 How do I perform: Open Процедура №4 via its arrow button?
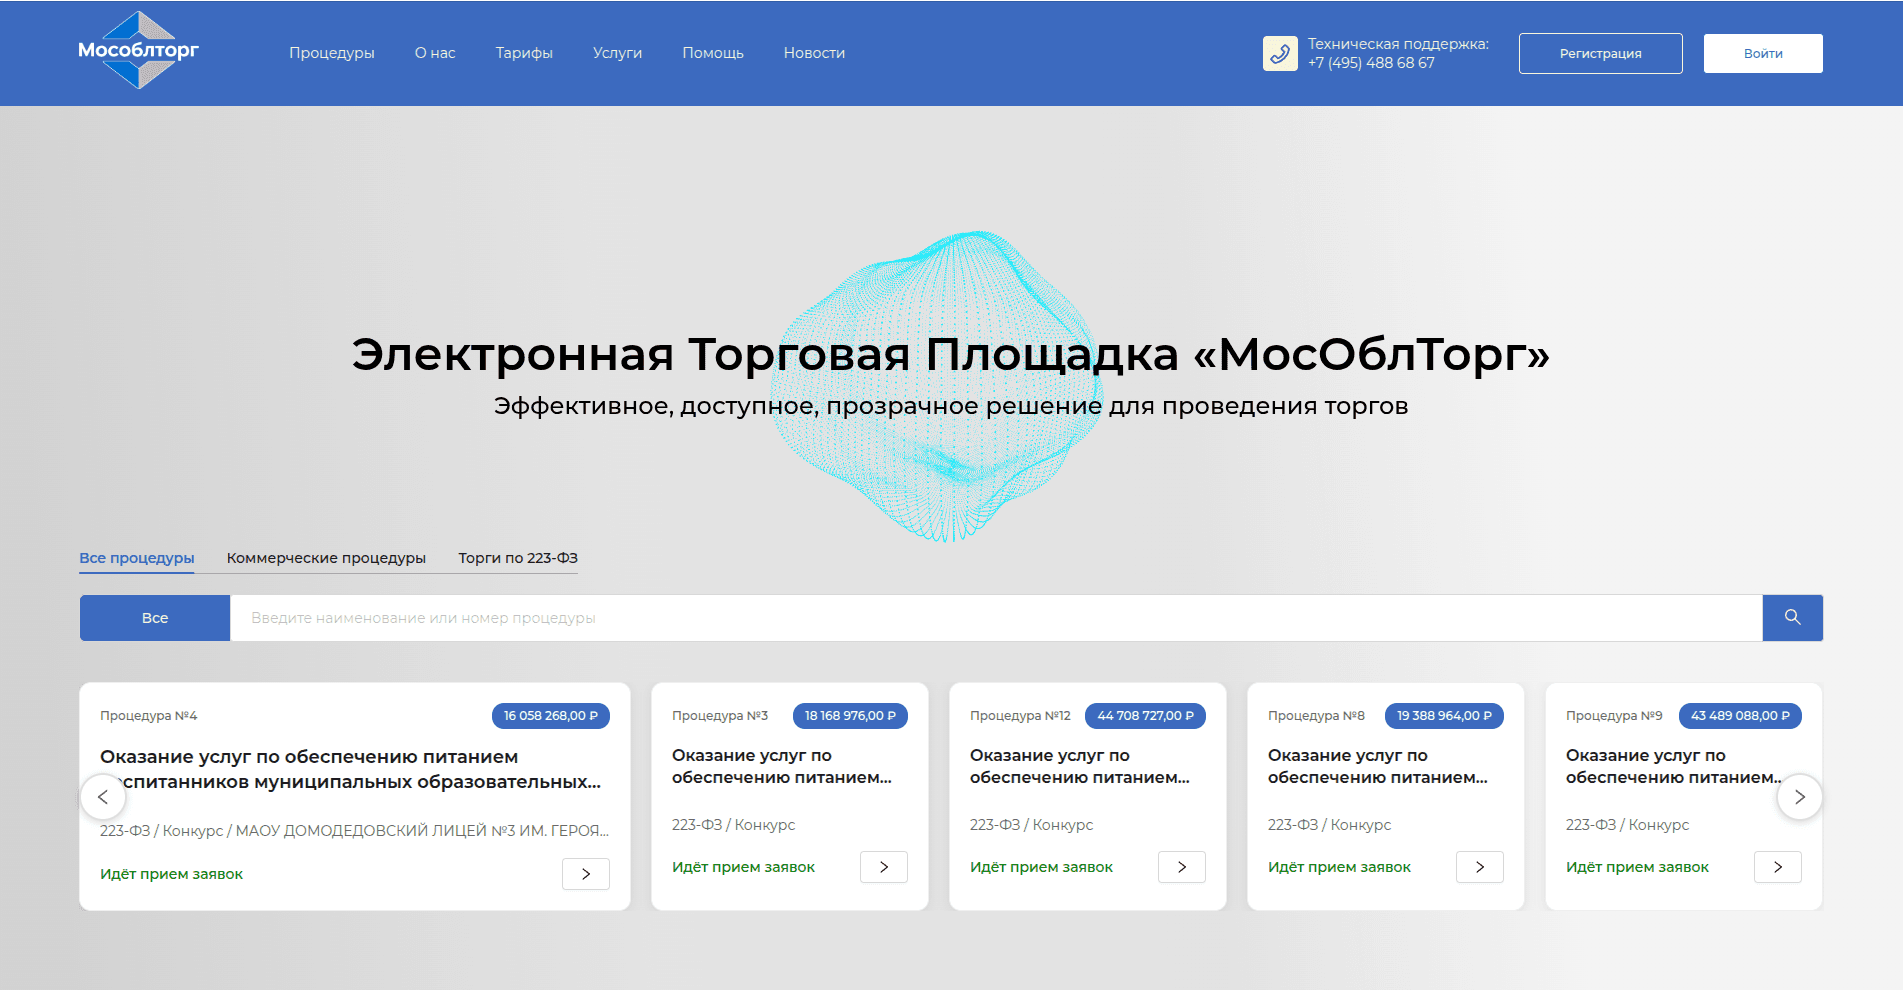click(586, 874)
